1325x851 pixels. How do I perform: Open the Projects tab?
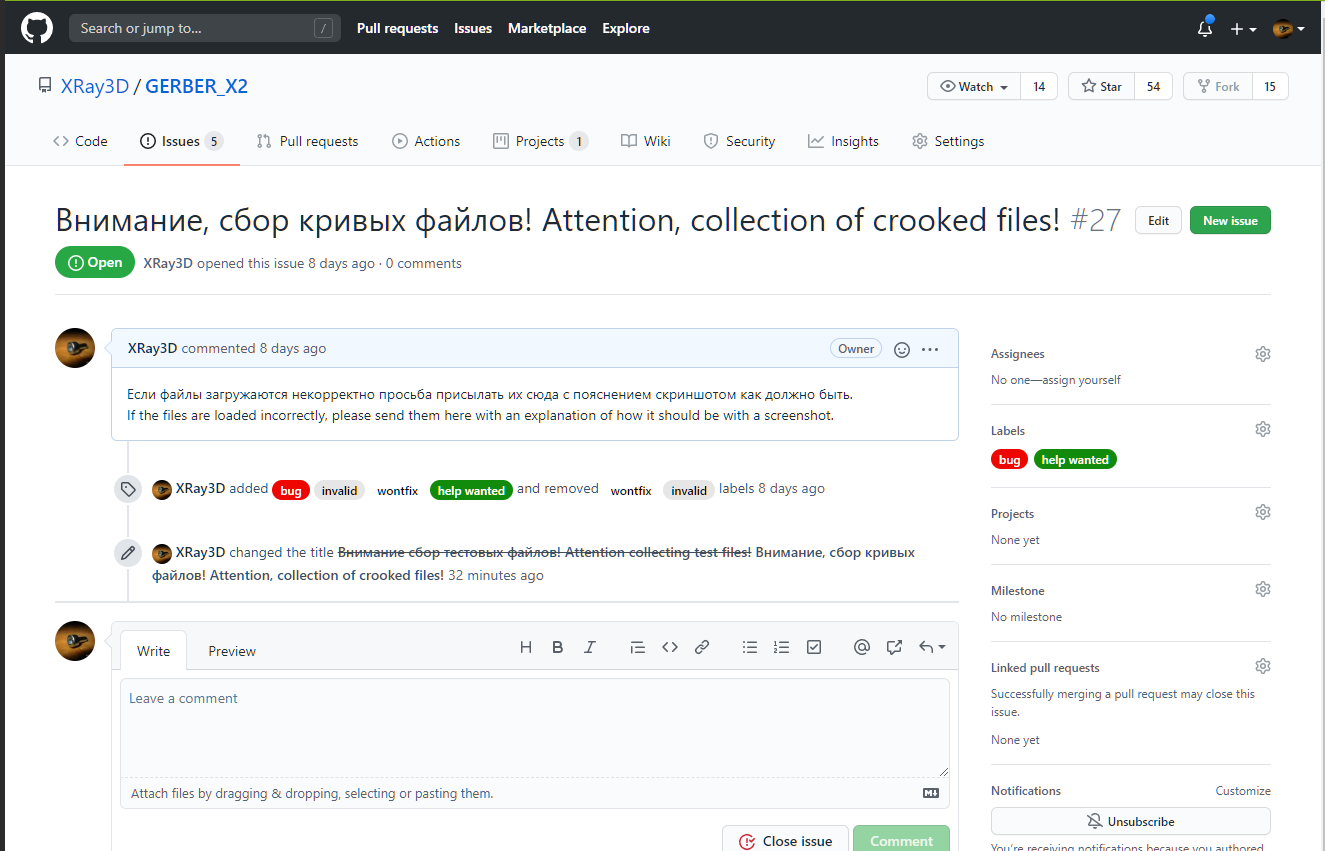click(x=540, y=141)
